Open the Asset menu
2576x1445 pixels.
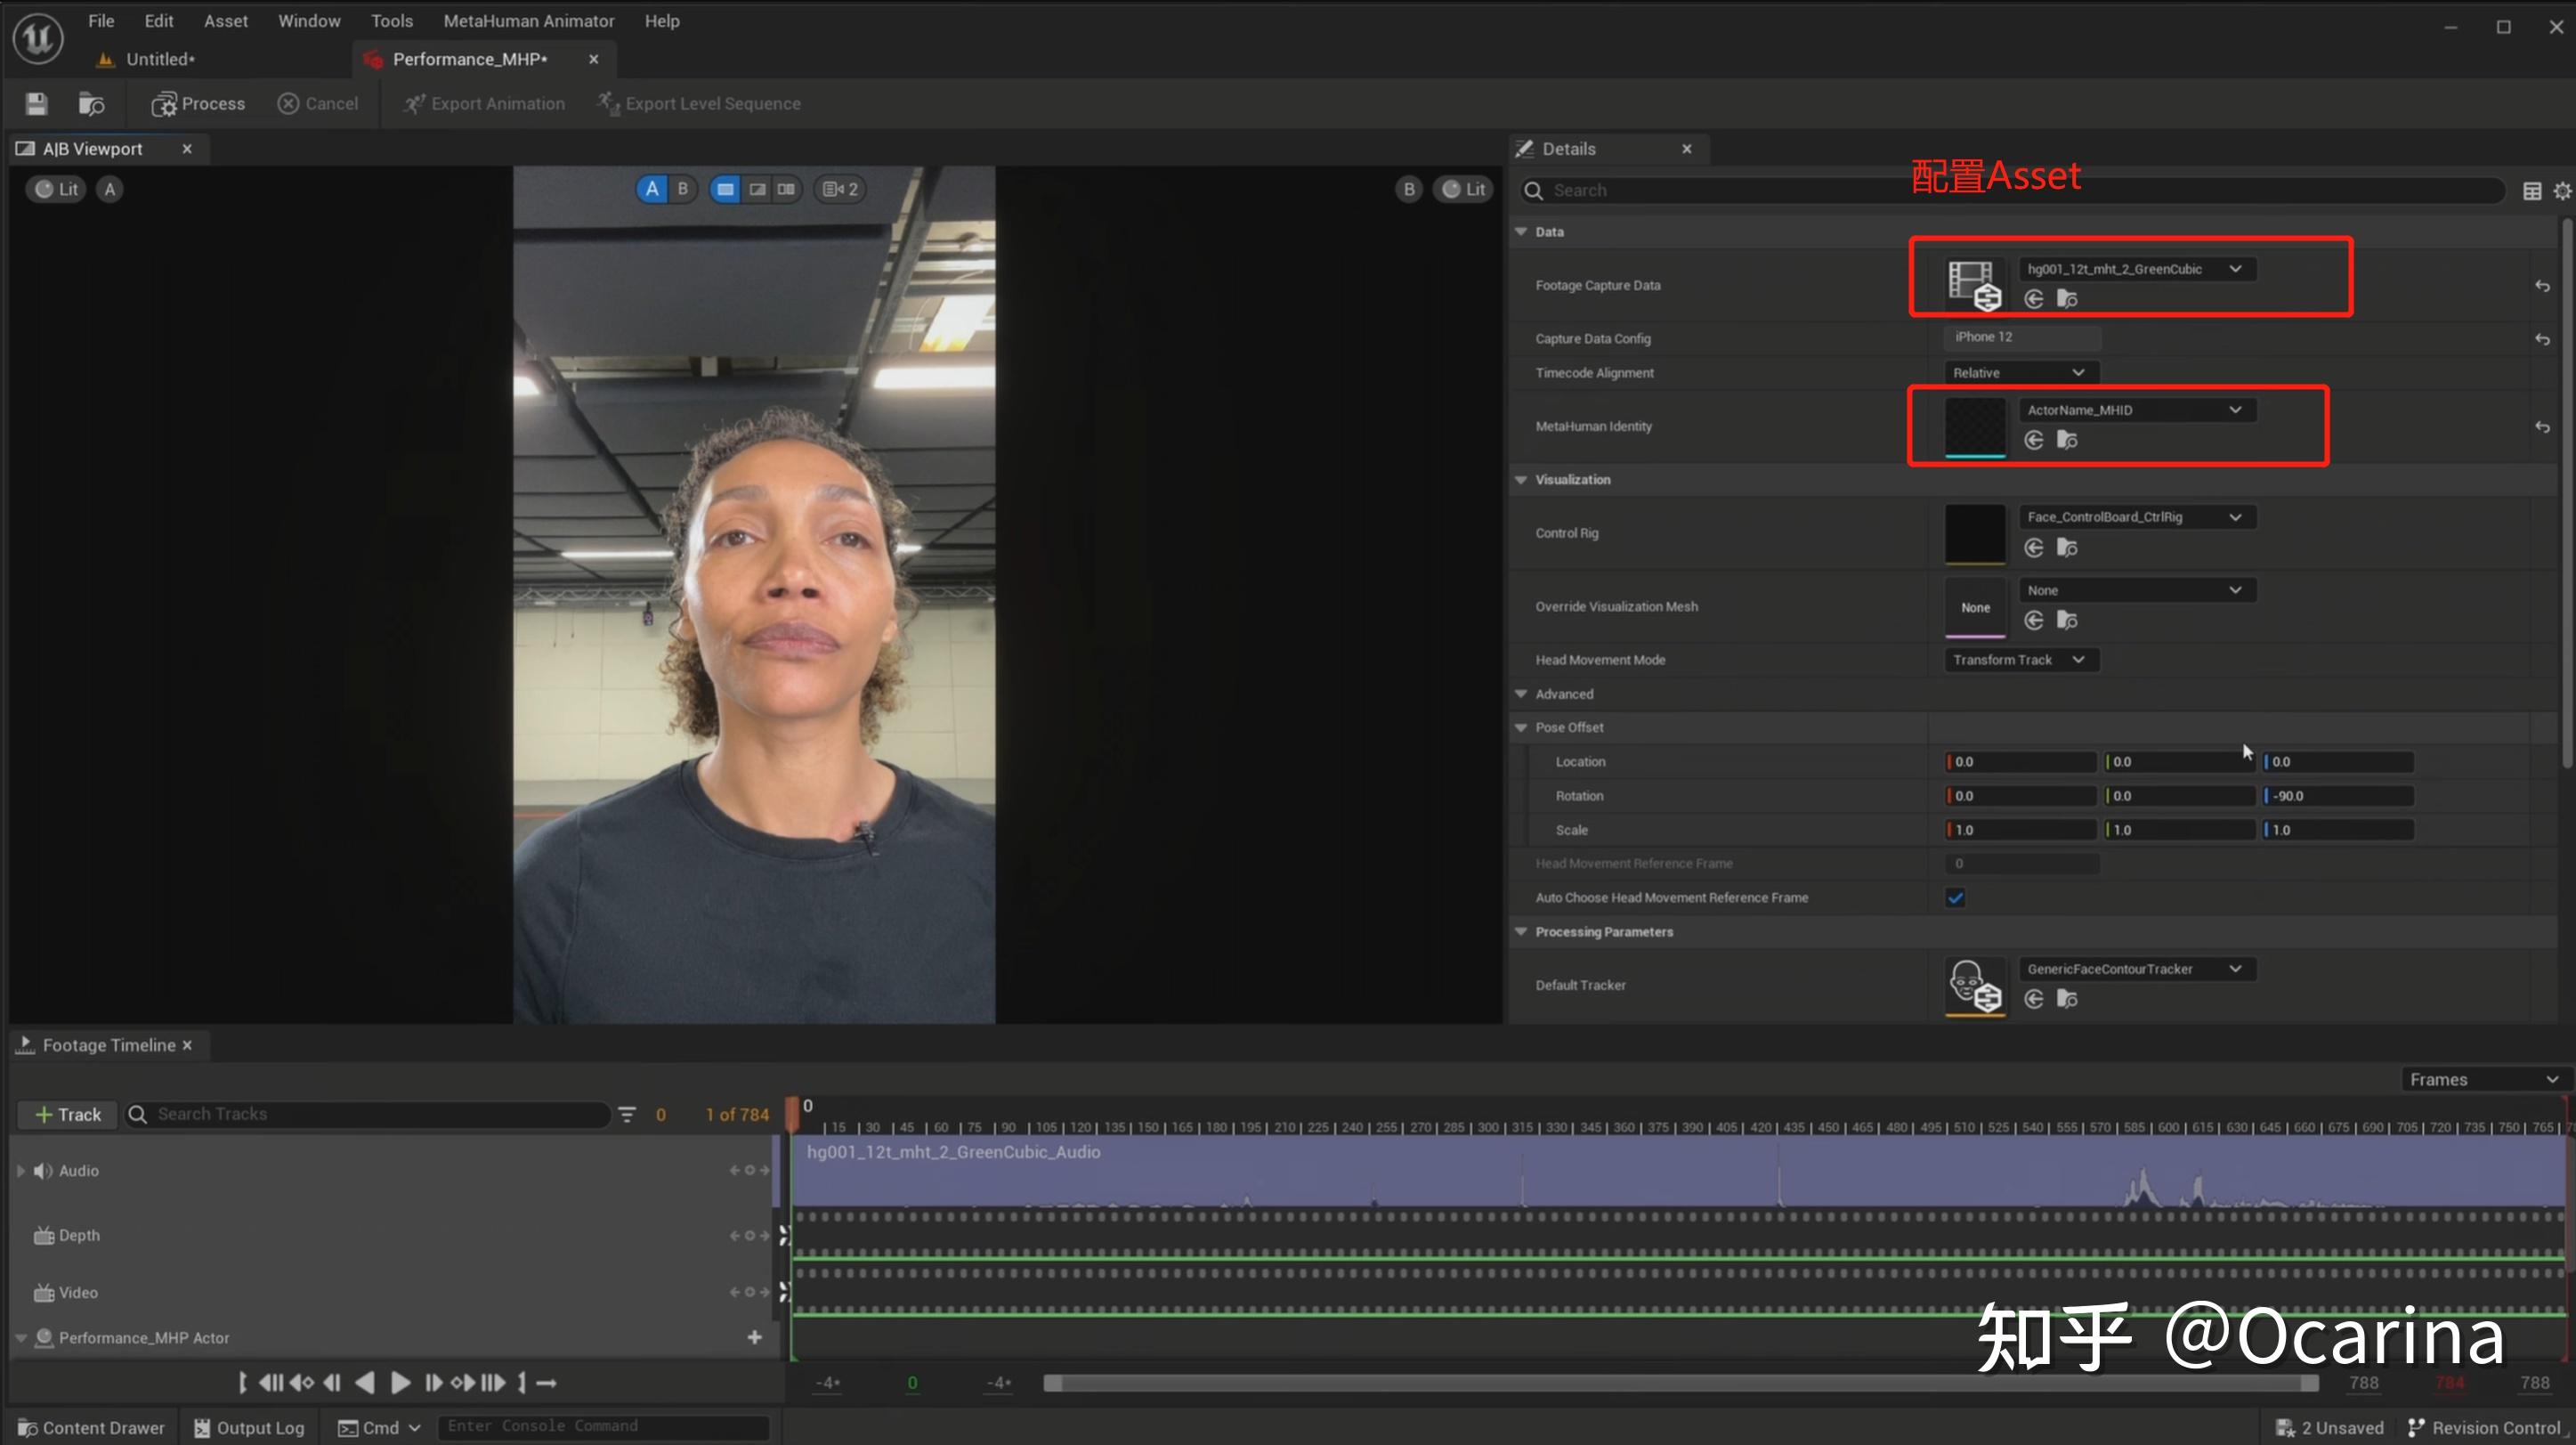click(x=226, y=20)
